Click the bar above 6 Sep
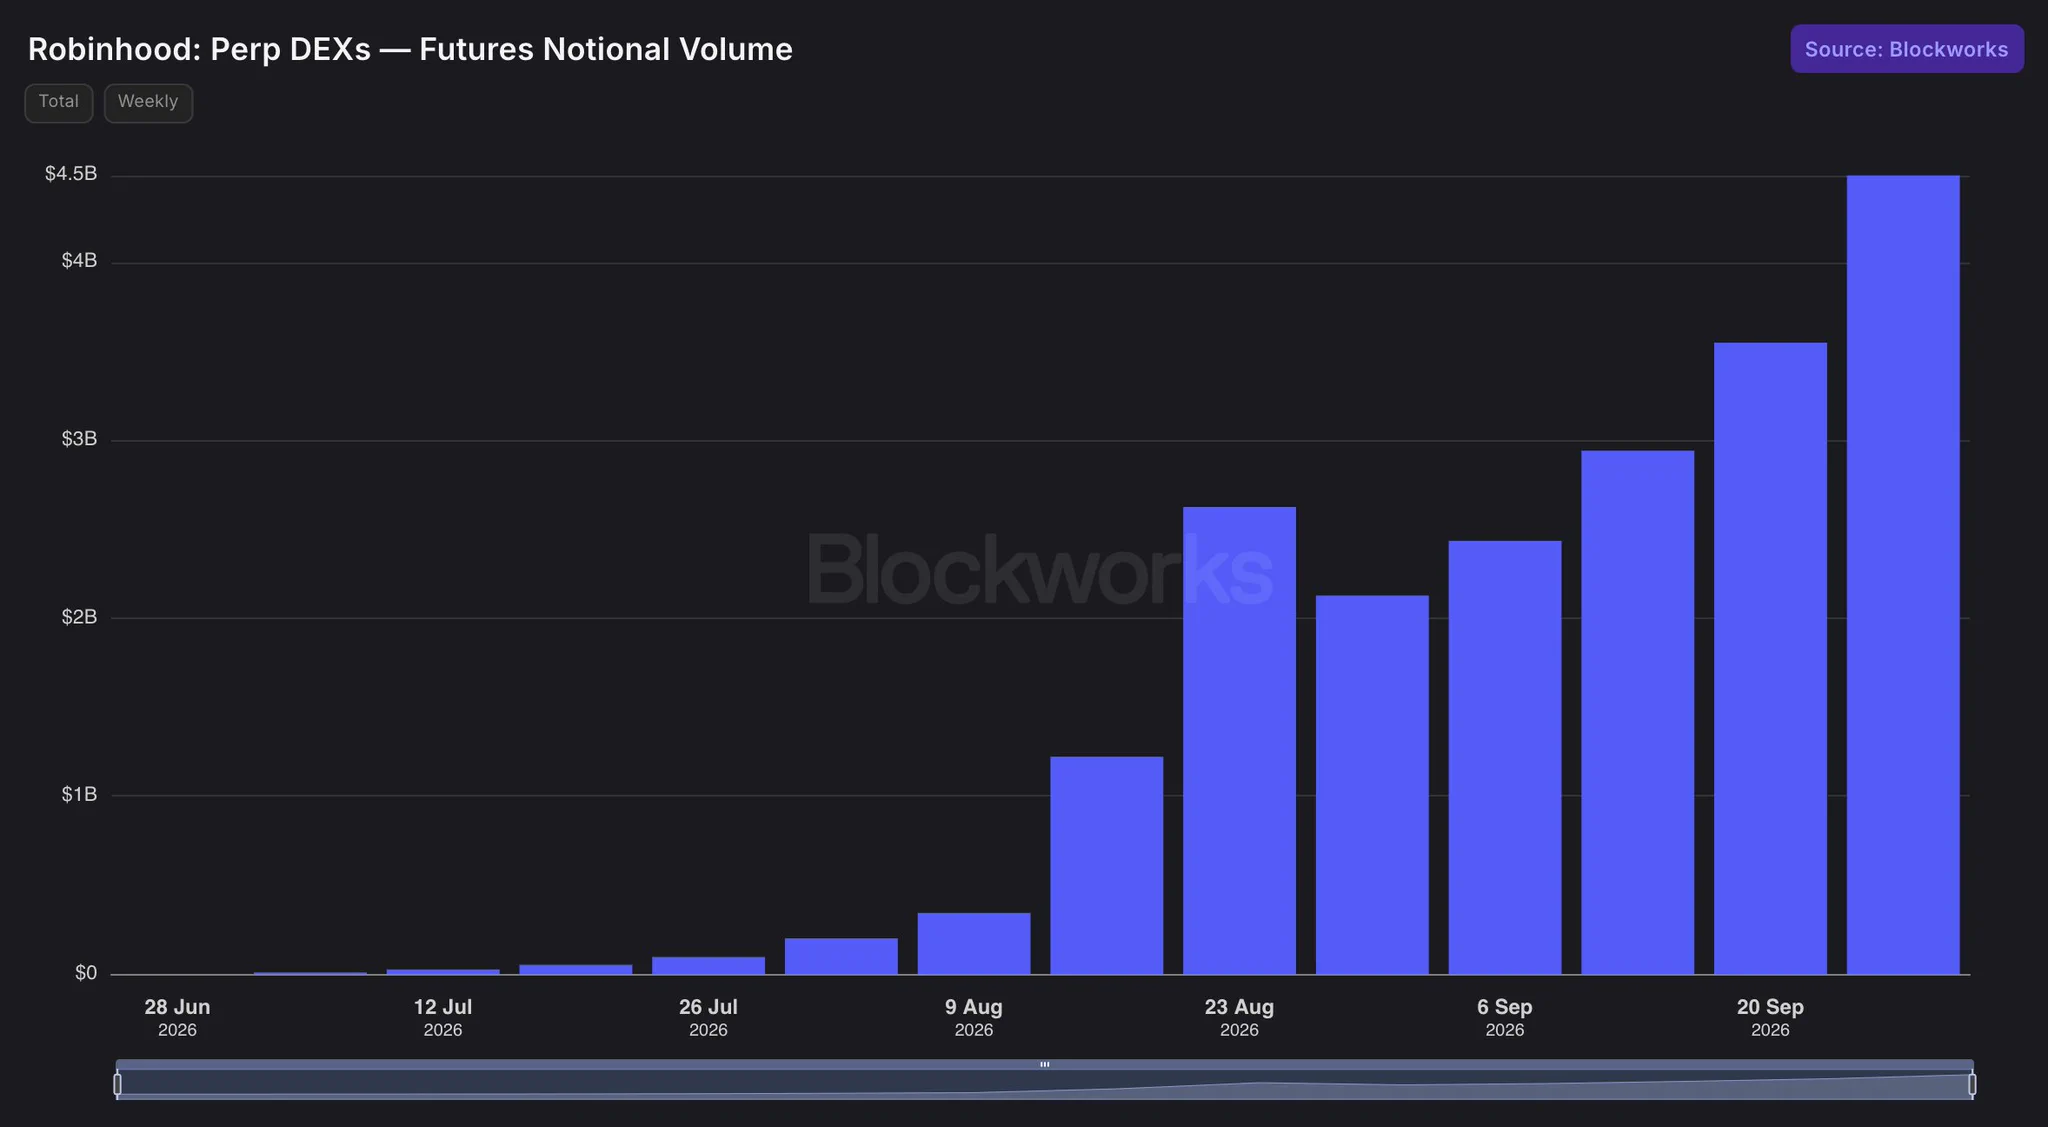 pos(1505,757)
